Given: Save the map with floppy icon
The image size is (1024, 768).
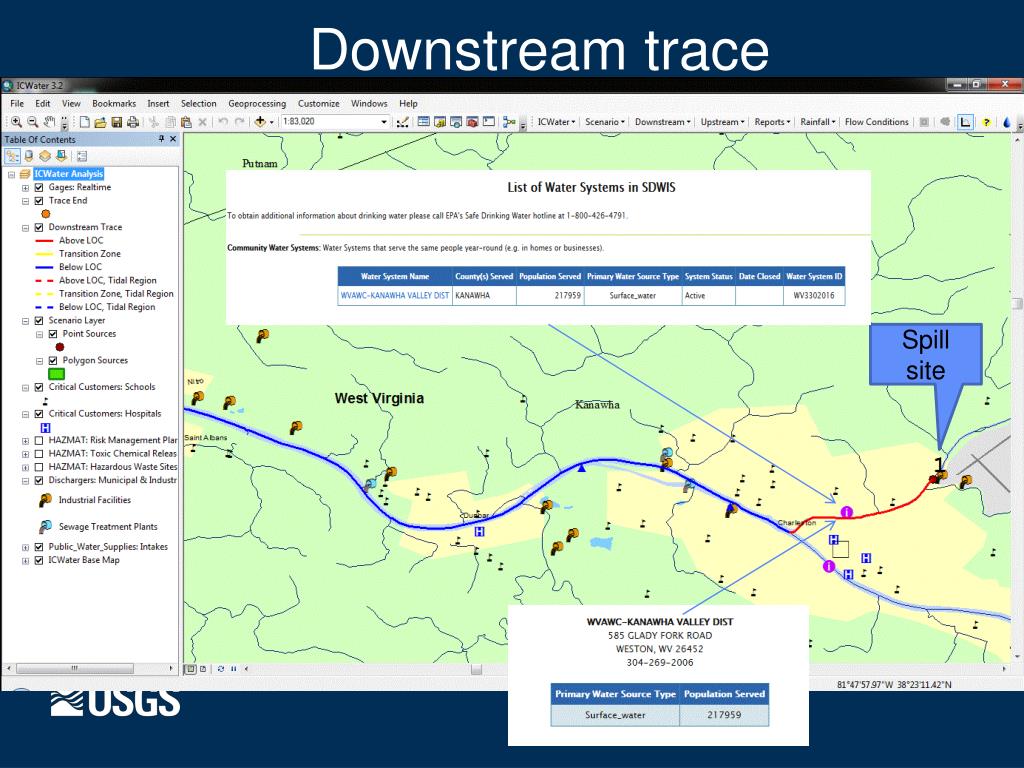Looking at the screenshot, I should (x=117, y=122).
